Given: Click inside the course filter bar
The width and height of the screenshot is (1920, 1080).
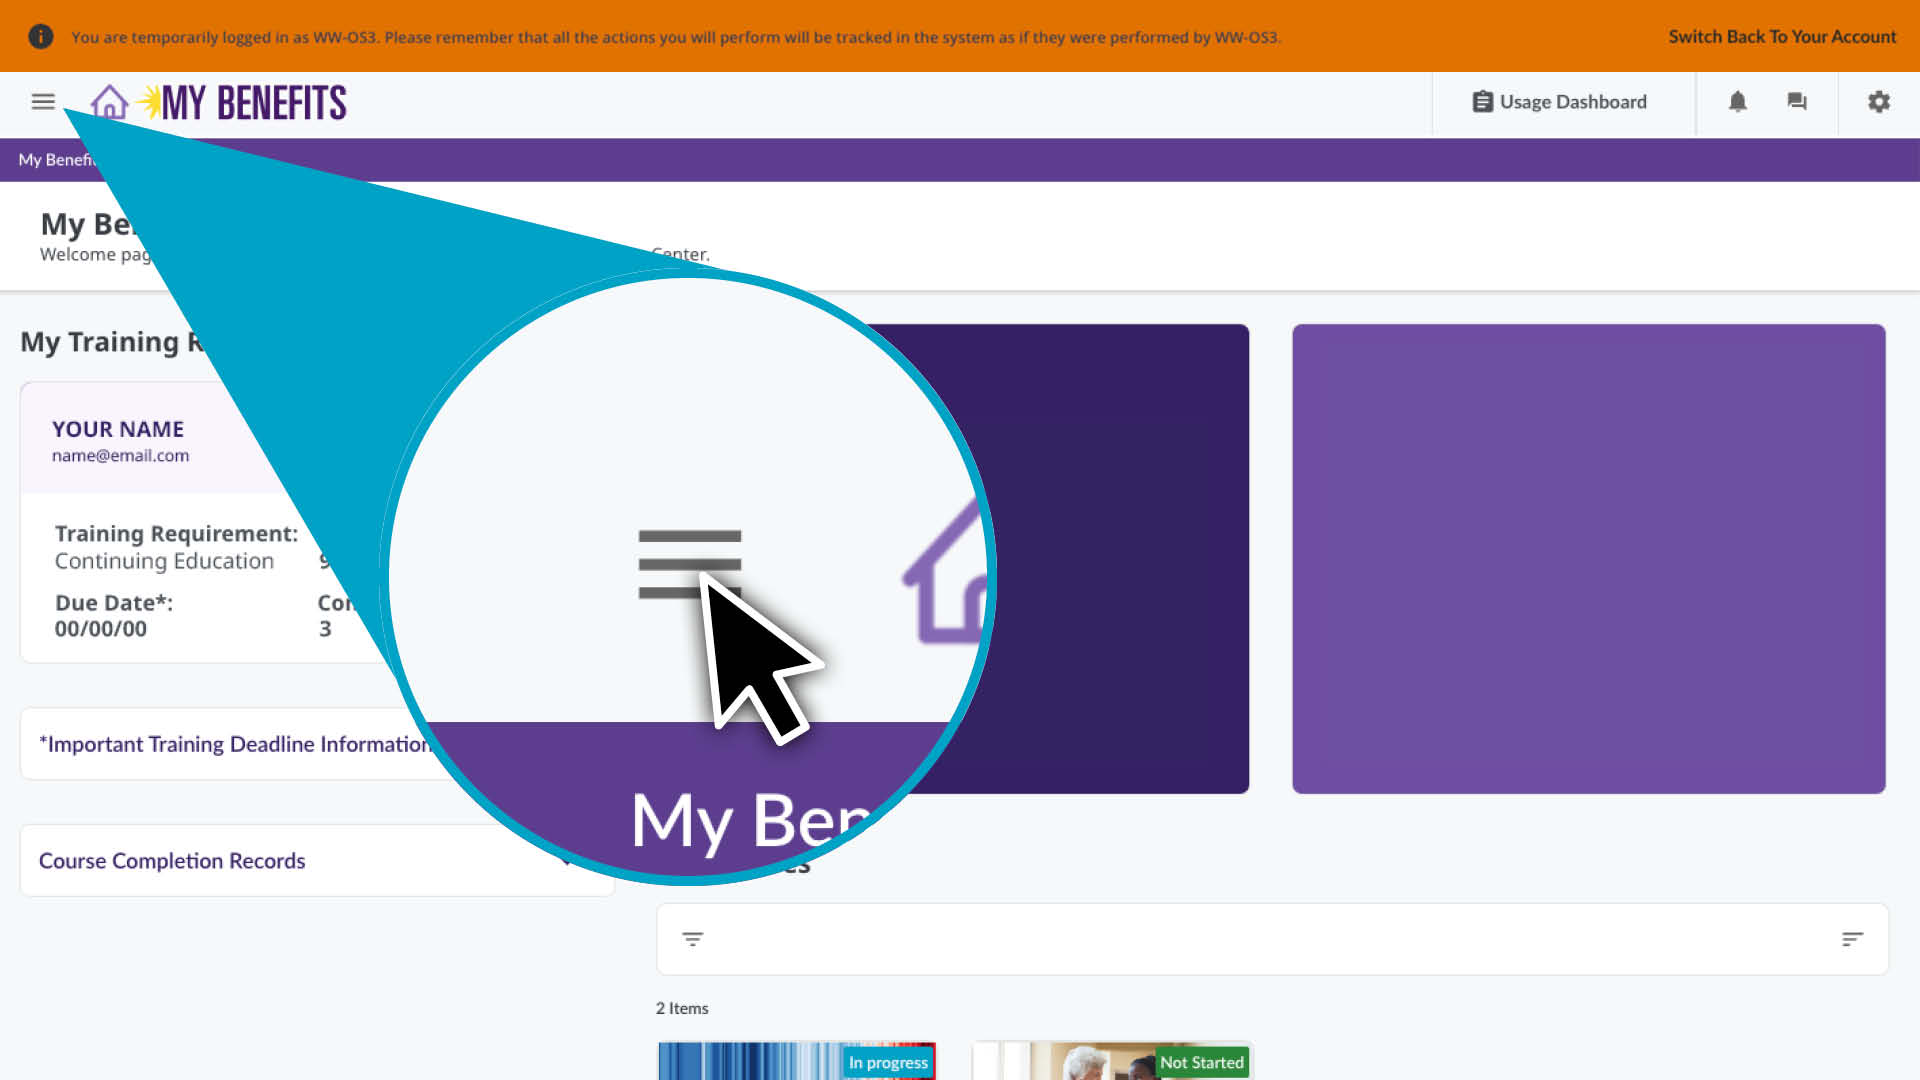Looking at the screenshot, I should pyautogui.click(x=1270, y=939).
